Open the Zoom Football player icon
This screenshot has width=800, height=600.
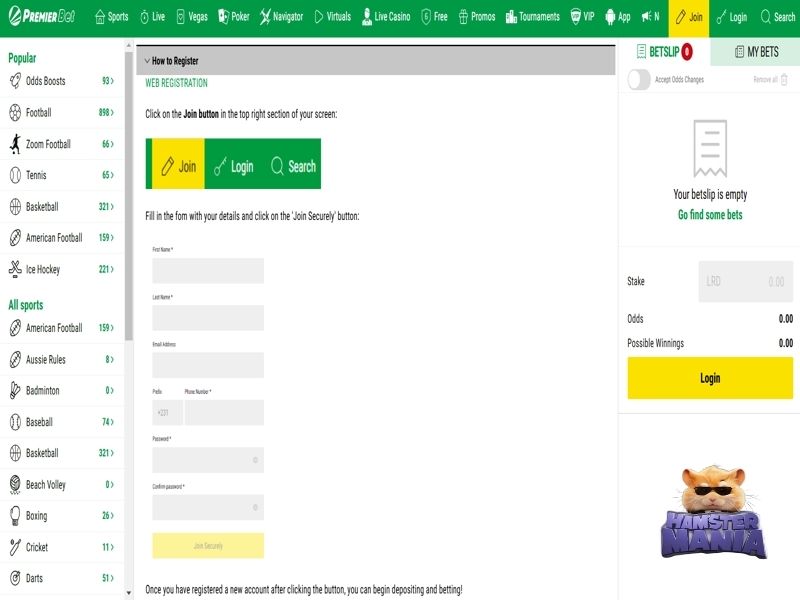point(15,144)
